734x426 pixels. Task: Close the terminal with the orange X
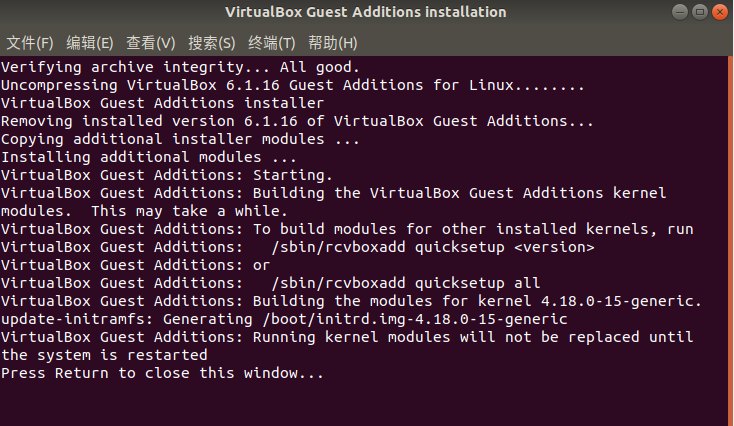(x=720, y=12)
